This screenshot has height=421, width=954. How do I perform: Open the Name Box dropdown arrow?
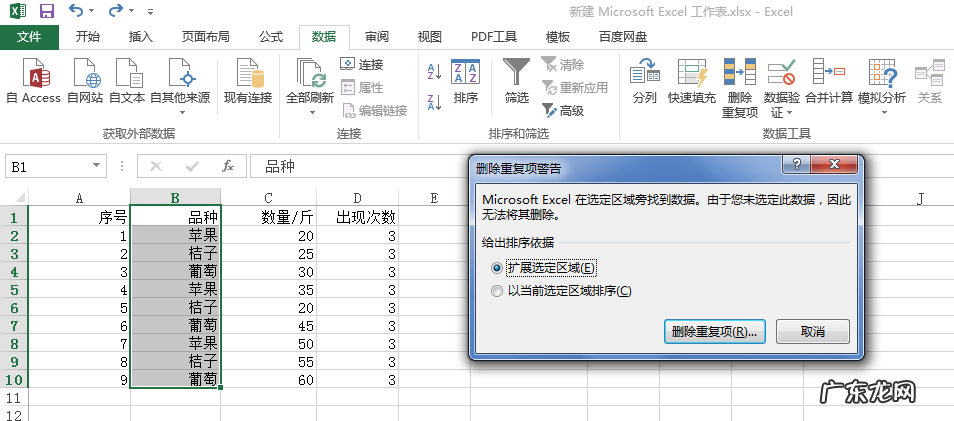pos(96,166)
